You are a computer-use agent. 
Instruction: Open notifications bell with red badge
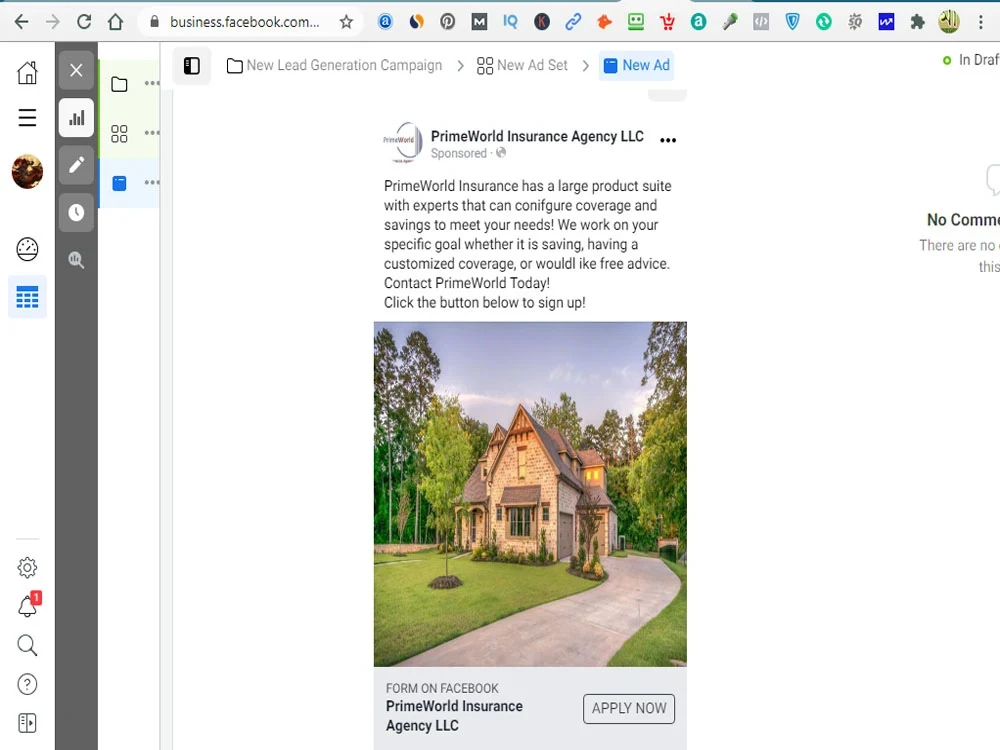pos(28,606)
